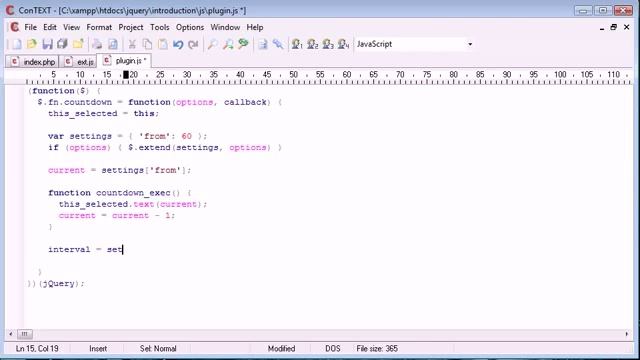Click the 'interval = set' code line
This screenshot has height=360, width=640.
[85, 249]
